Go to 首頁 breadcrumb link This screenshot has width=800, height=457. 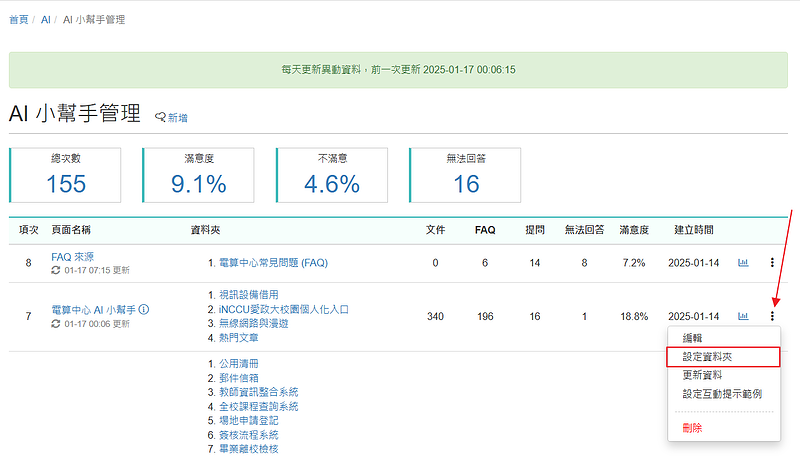point(19,19)
